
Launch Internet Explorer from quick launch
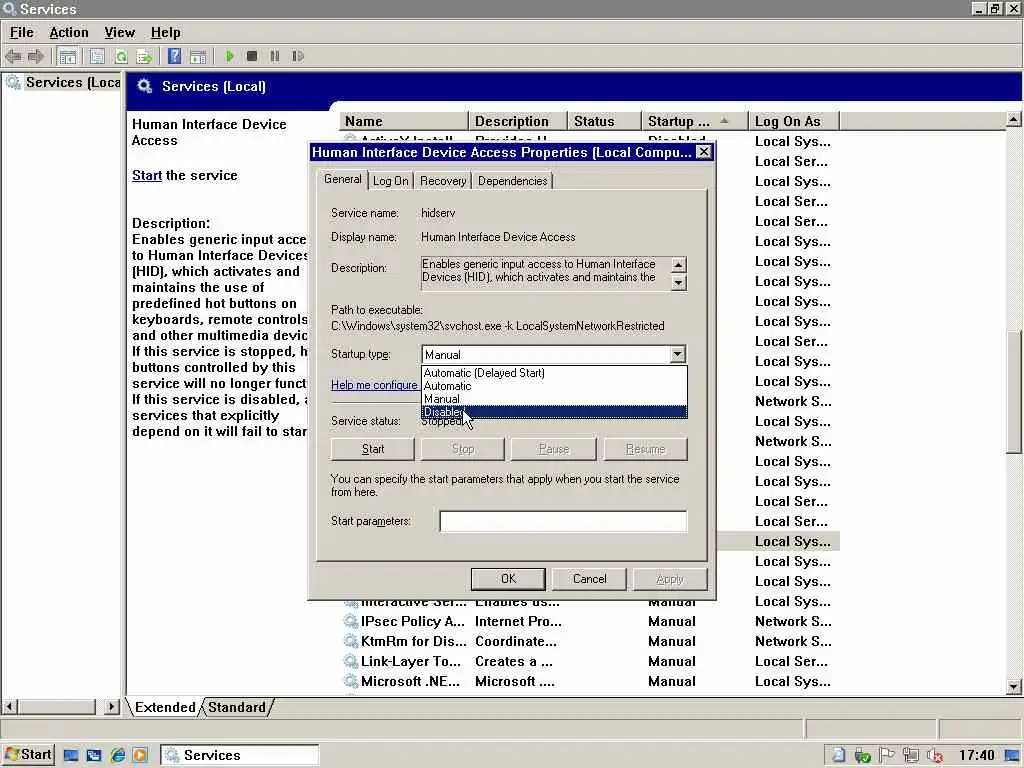[118, 756]
